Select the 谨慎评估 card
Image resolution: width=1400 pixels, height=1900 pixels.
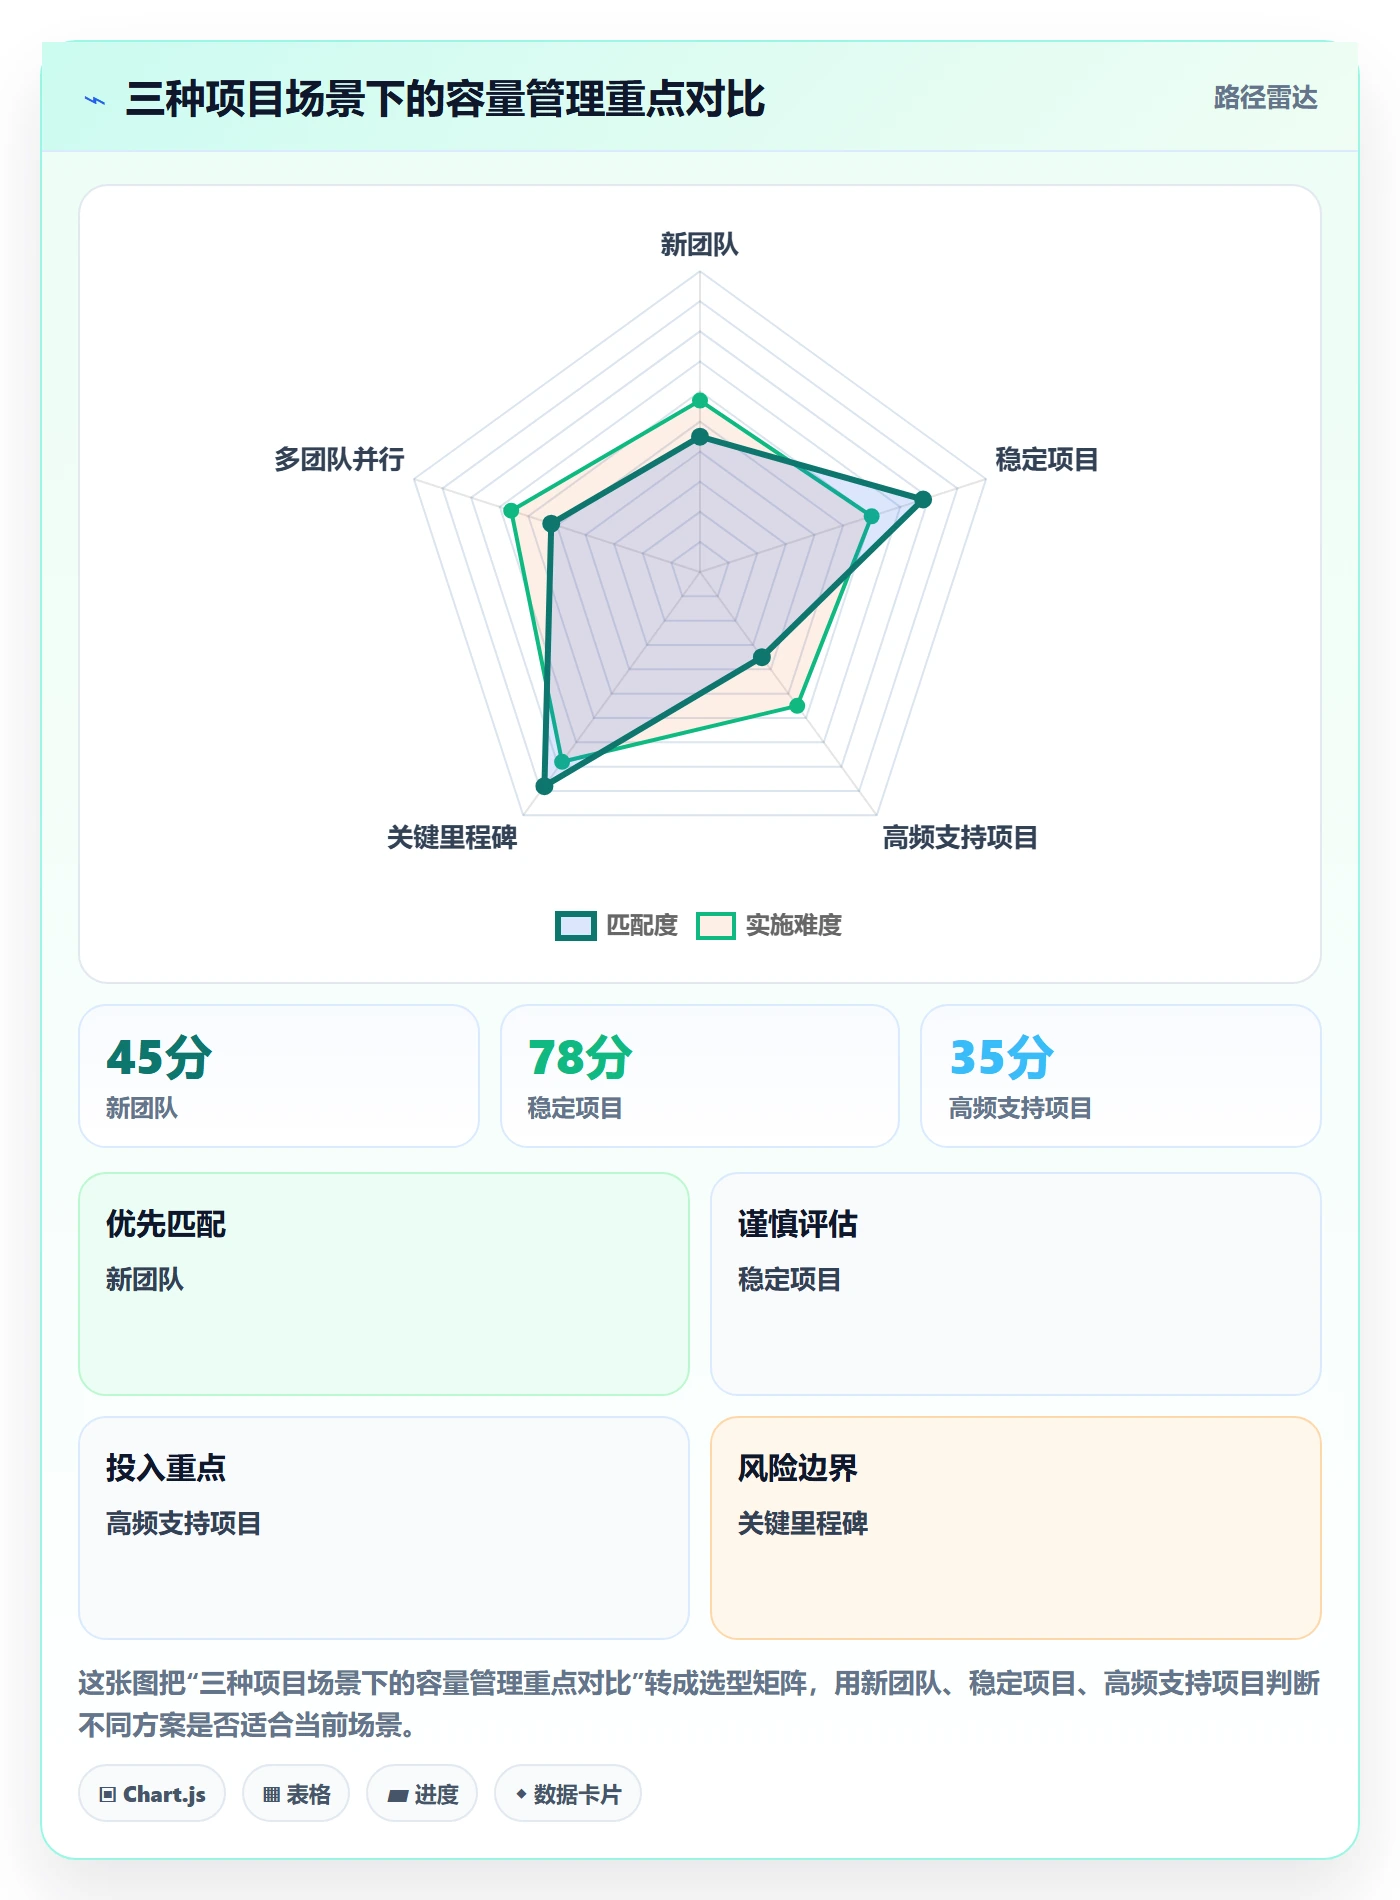1016,1284
